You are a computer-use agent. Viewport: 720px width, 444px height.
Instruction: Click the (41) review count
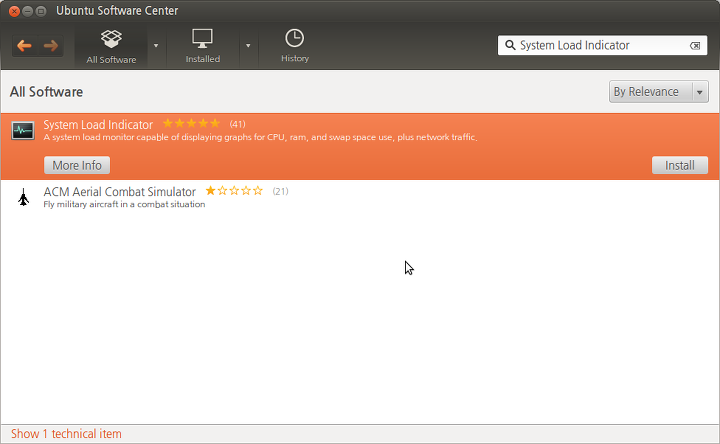(237, 124)
